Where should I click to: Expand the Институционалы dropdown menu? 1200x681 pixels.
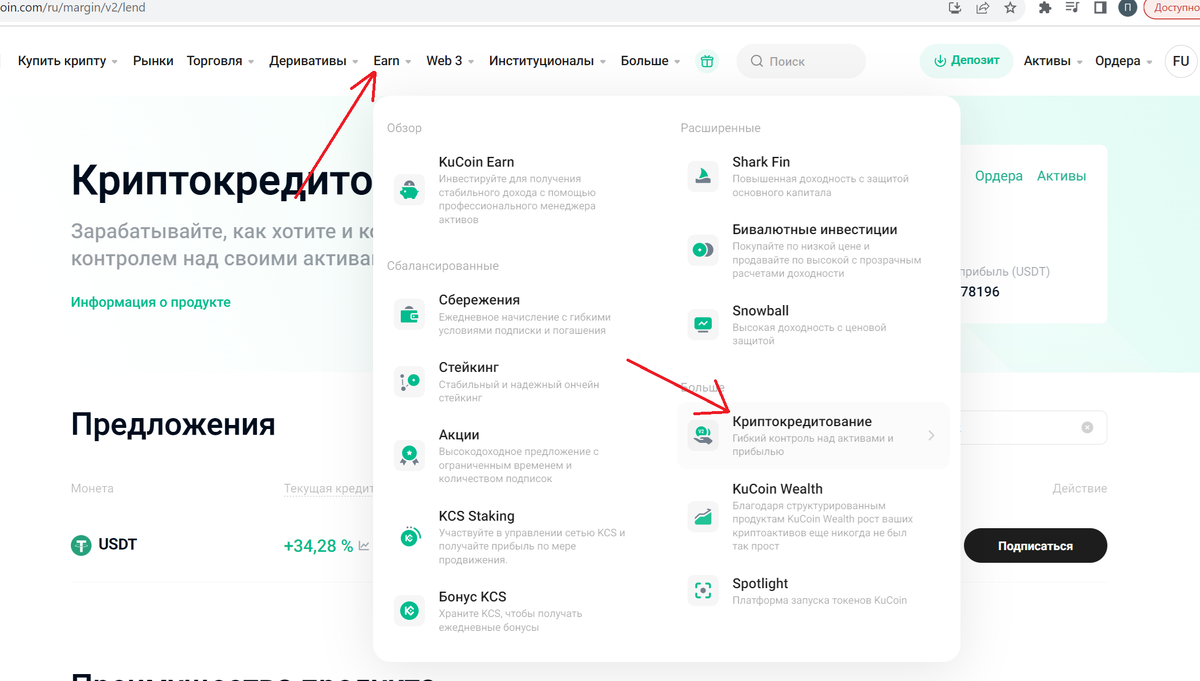(548, 61)
